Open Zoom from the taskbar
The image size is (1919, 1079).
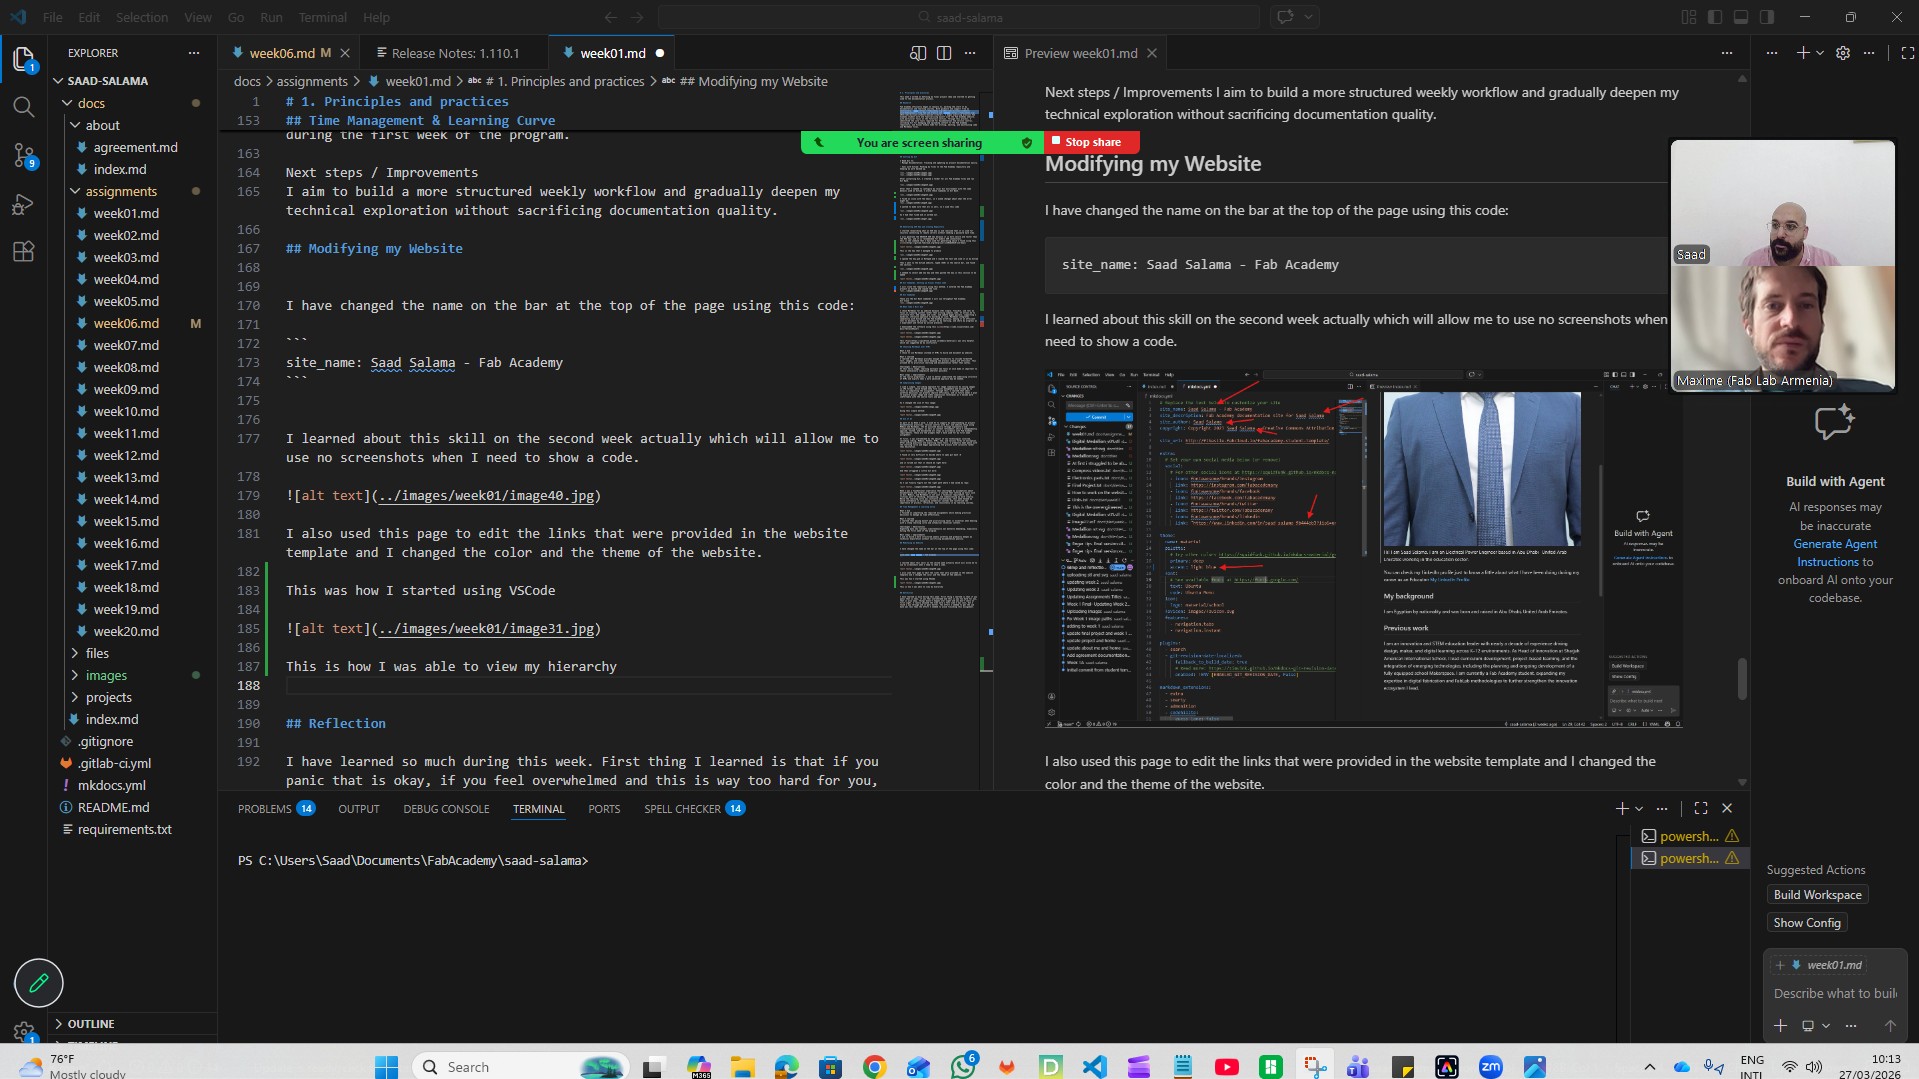(1491, 1067)
